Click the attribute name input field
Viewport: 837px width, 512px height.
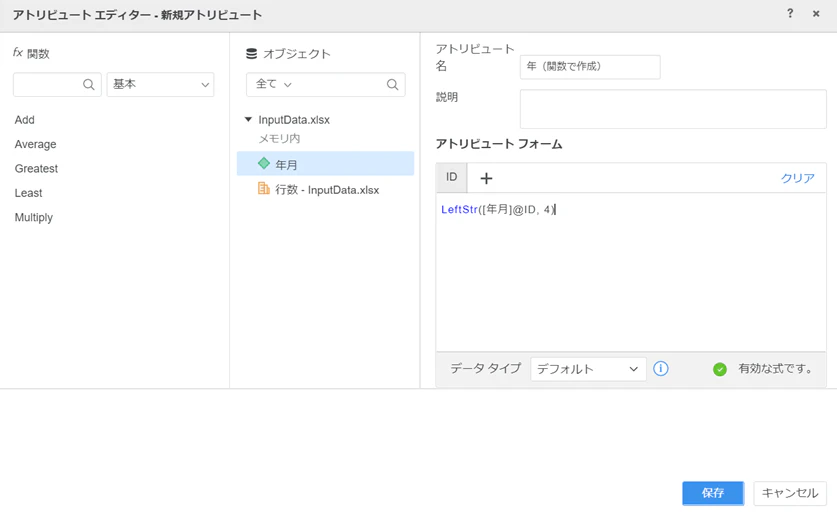pos(590,67)
